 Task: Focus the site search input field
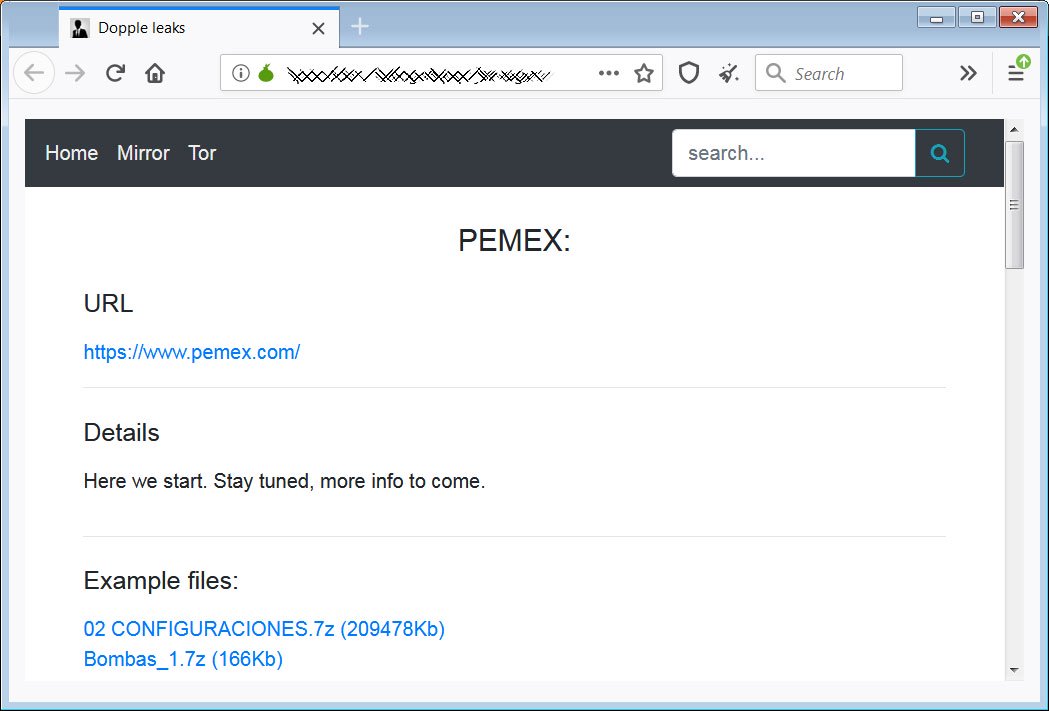pyautogui.click(x=793, y=153)
